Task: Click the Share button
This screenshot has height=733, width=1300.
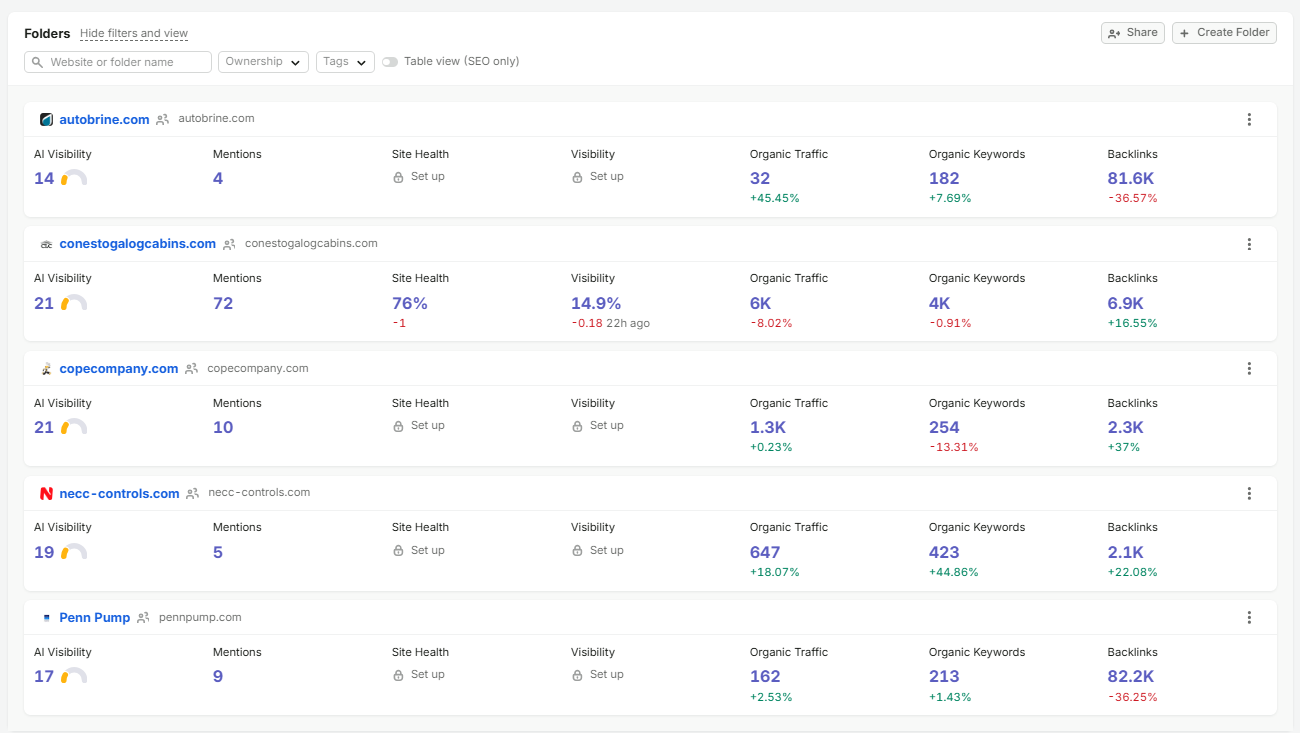Action: pos(1133,33)
